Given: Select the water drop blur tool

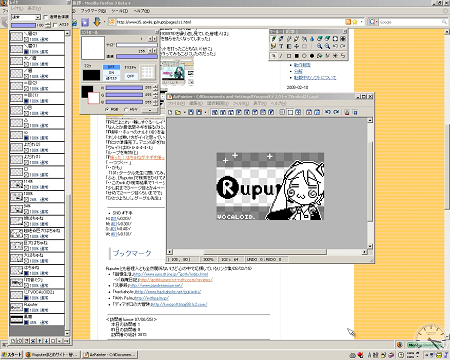Looking at the screenshot, I should (312, 39).
